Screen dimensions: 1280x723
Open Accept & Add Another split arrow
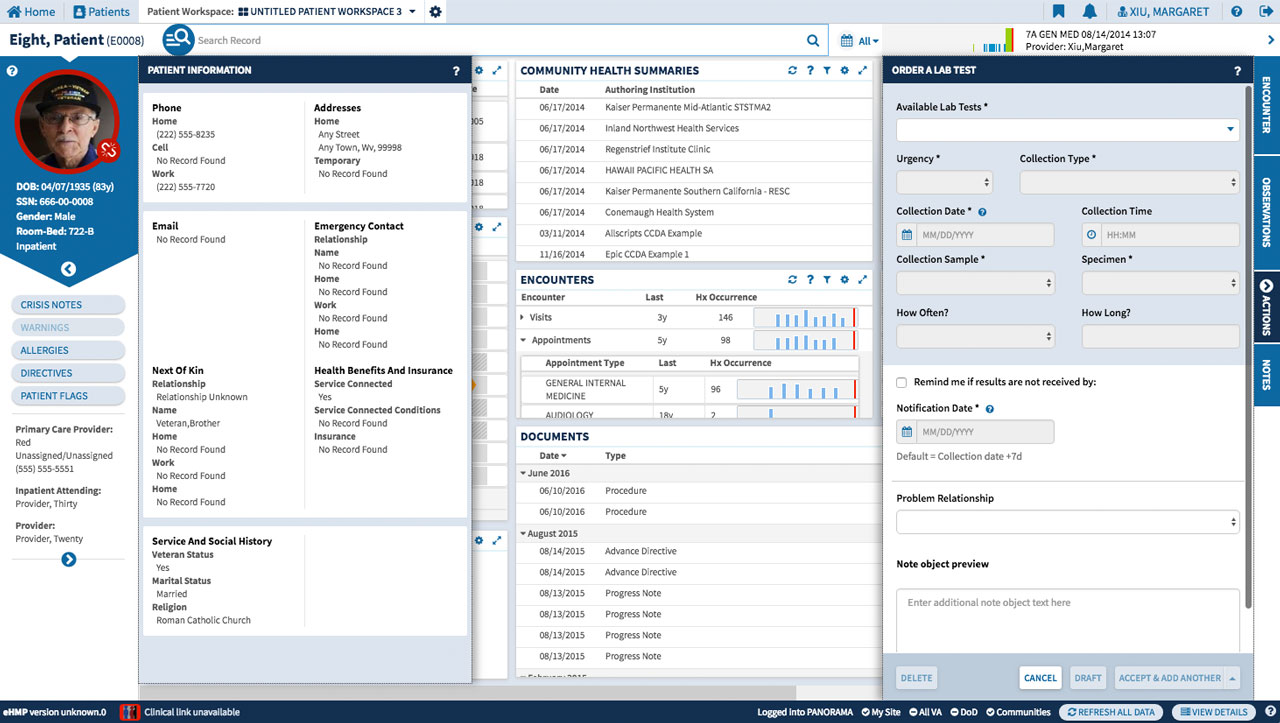(x=1233, y=678)
